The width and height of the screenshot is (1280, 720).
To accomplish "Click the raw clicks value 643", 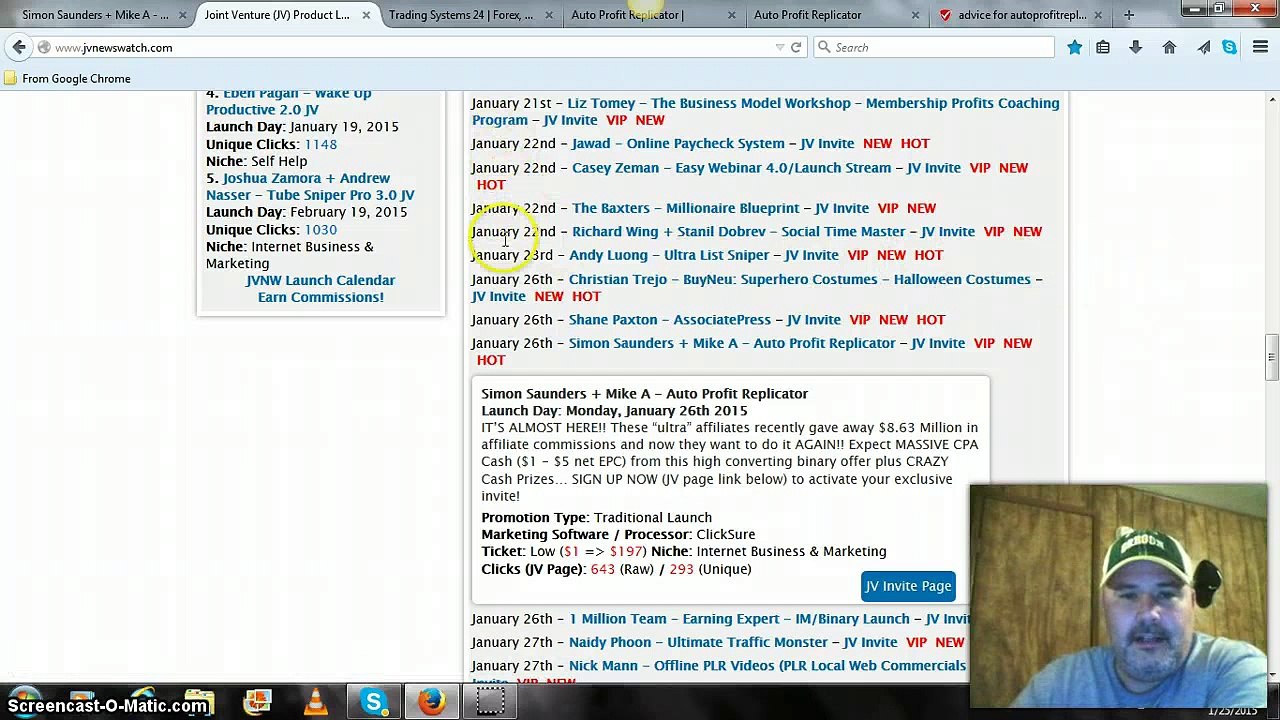I will [602, 569].
